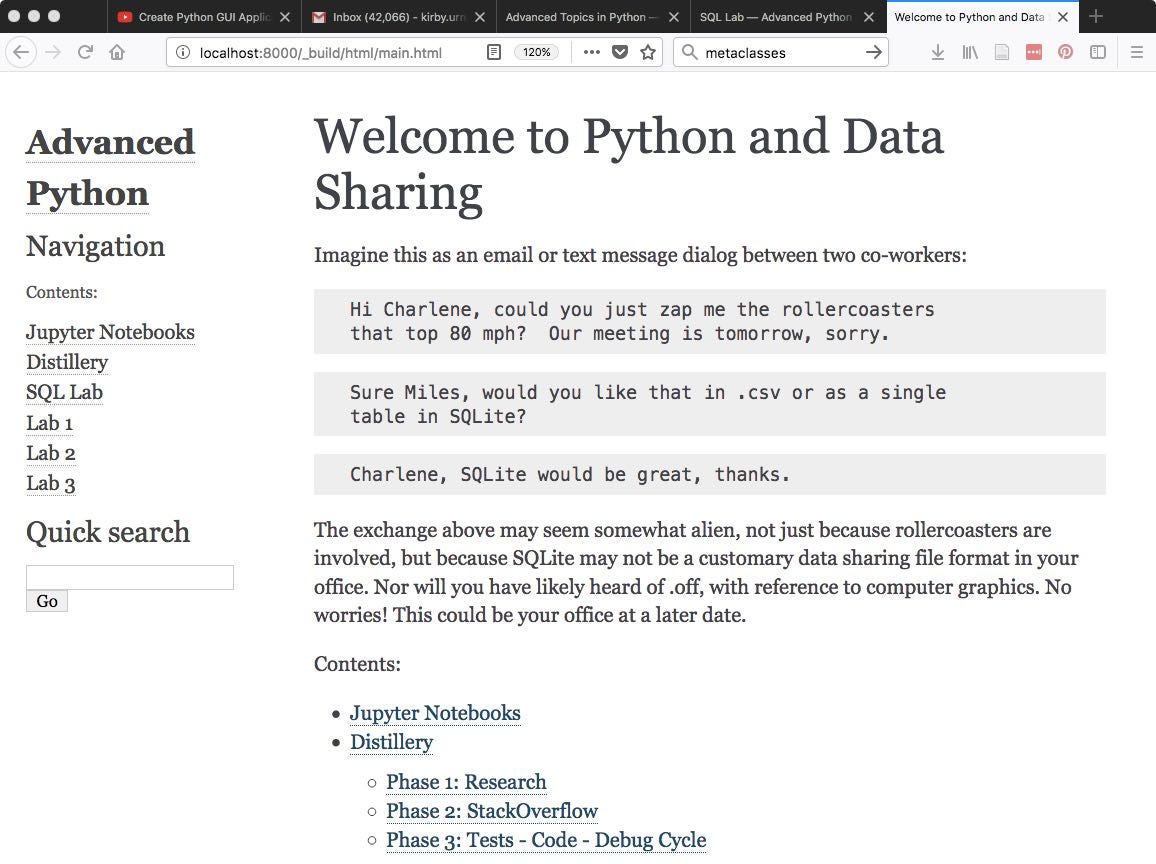Reload the current page
Viewport: 1156px width, 864px height.
[x=86, y=52]
